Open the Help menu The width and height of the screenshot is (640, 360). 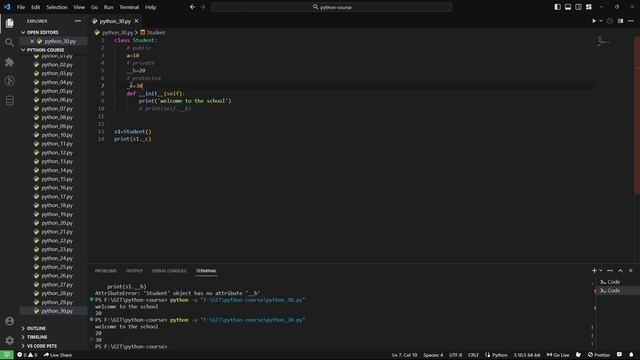pyautogui.click(x=151, y=7)
